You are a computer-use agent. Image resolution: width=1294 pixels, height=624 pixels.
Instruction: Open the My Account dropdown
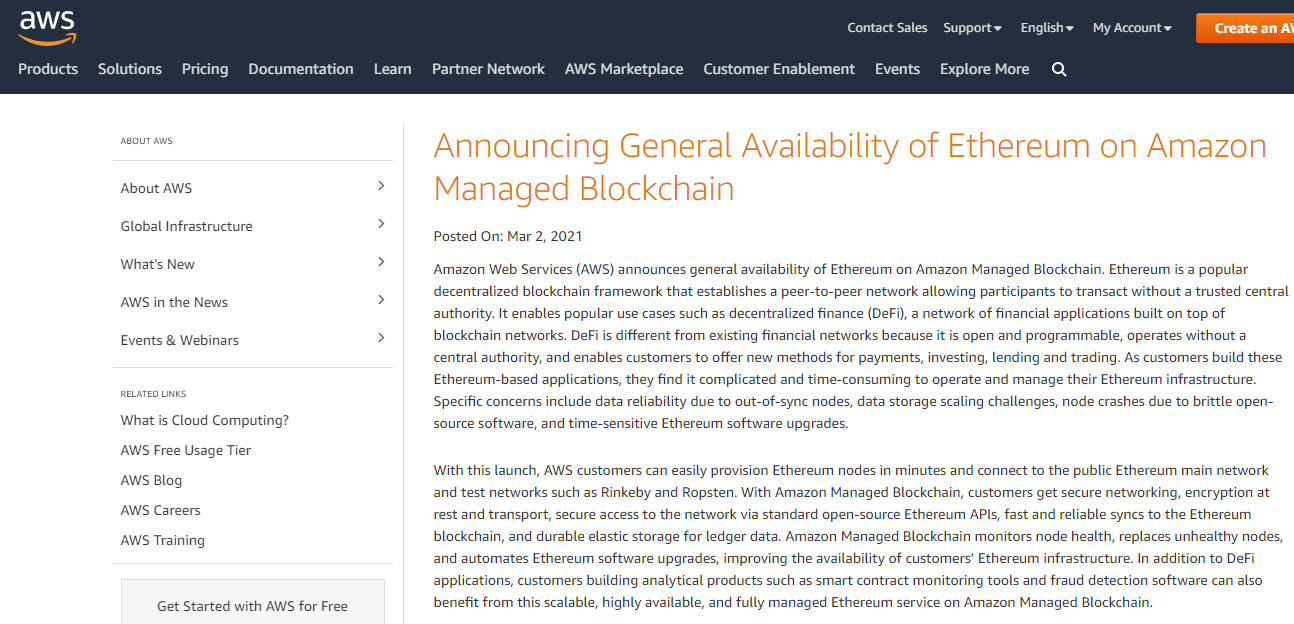pyautogui.click(x=1131, y=28)
